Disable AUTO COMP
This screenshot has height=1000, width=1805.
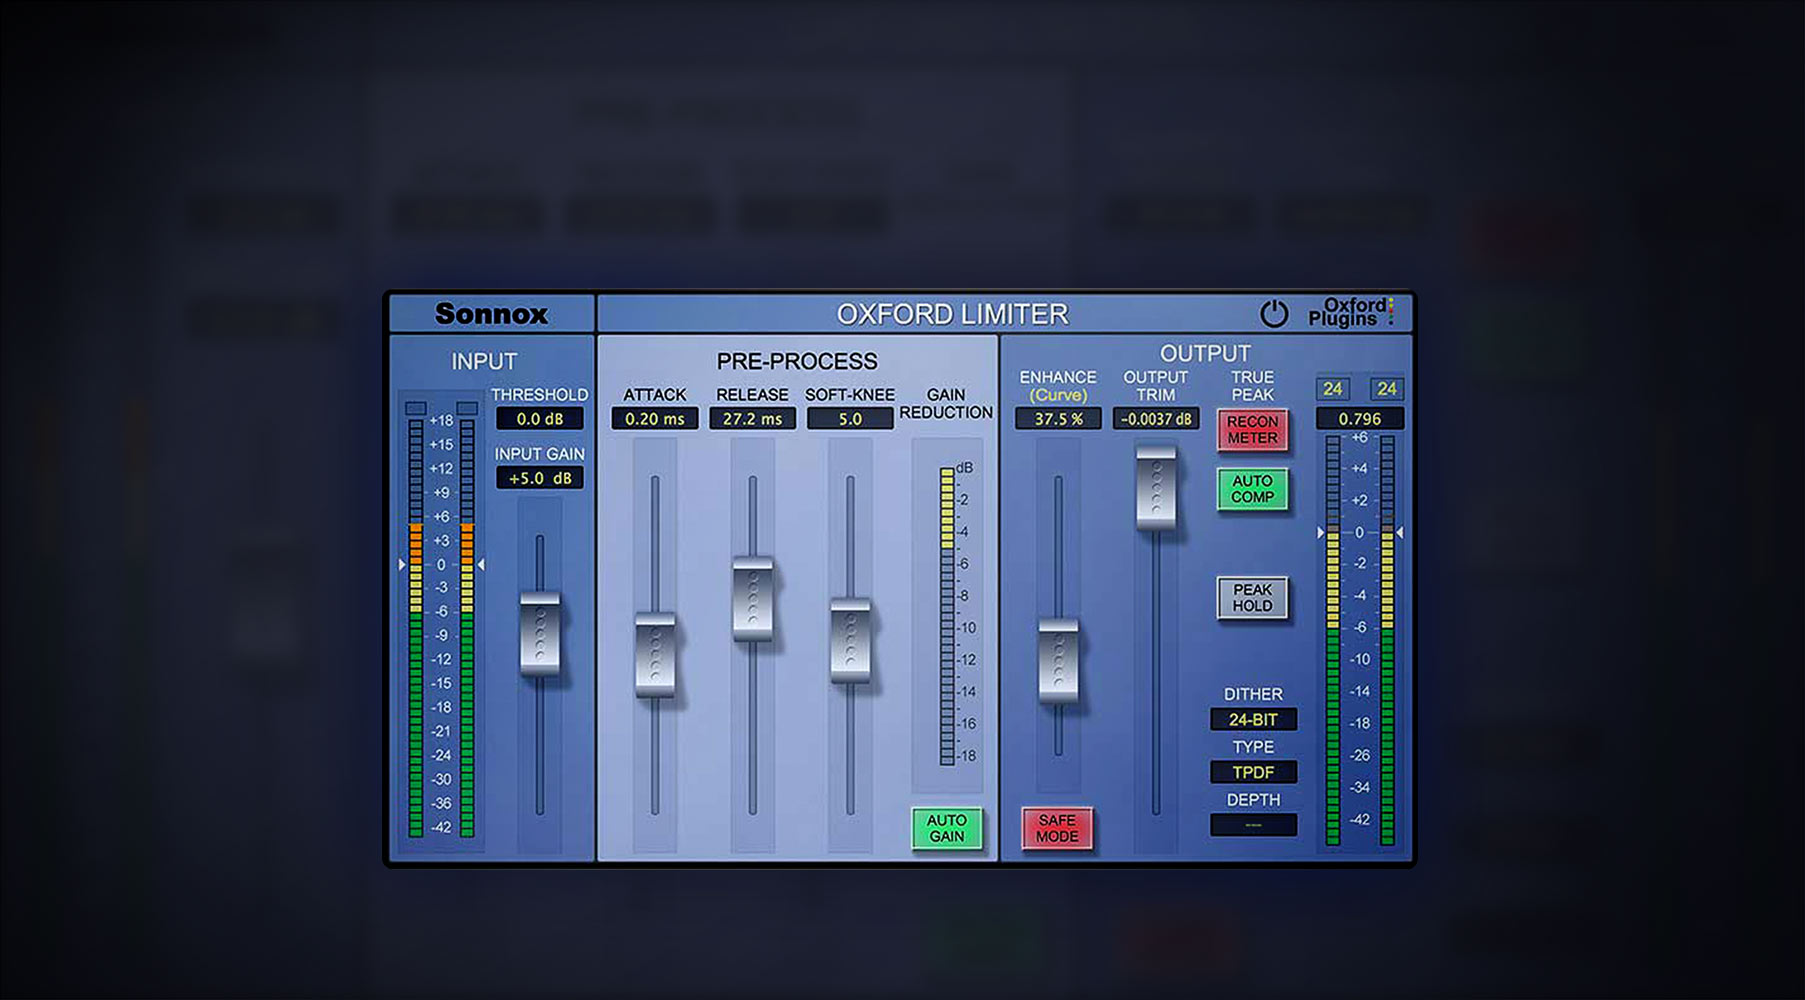(x=1252, y=490)
